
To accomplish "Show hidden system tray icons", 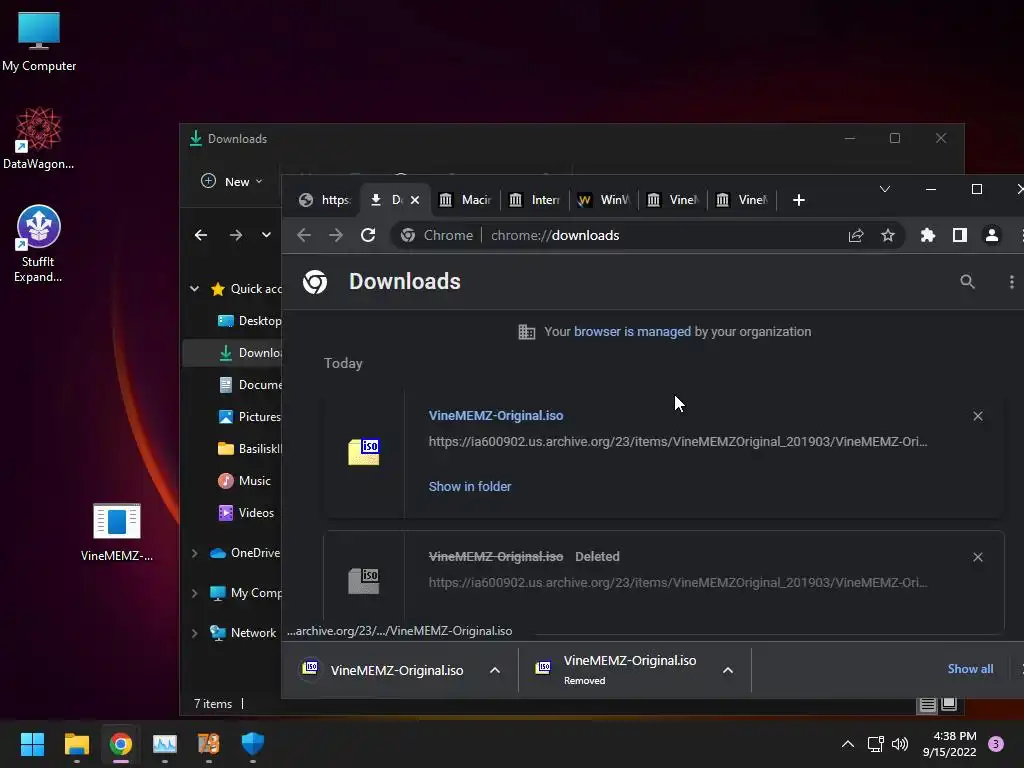I will pyautogui.click(x=848, y=744).
